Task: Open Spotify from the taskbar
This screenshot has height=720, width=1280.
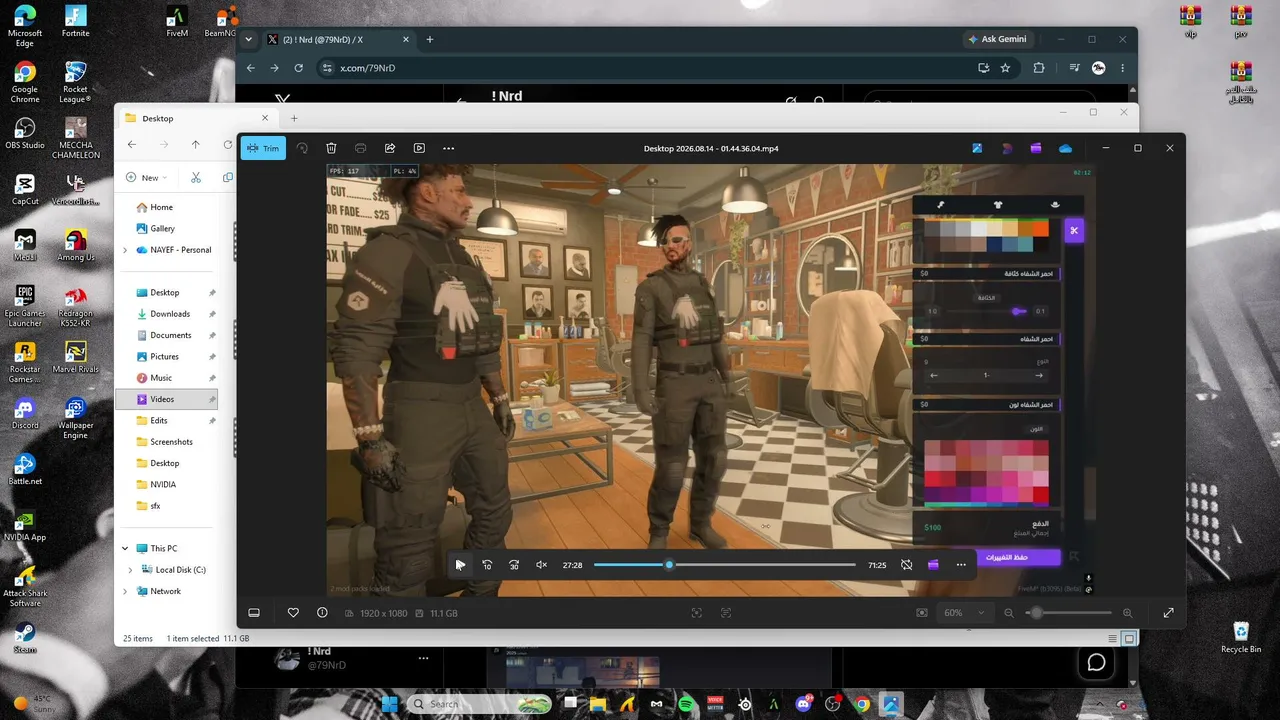Action: pyautogui.click(x=686, y=704)
